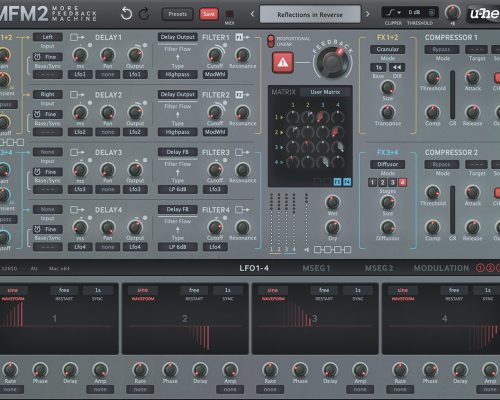Click the MIDI activity indicator
Image resolution: width=500 pixels, height=400 pixels.
229,14
